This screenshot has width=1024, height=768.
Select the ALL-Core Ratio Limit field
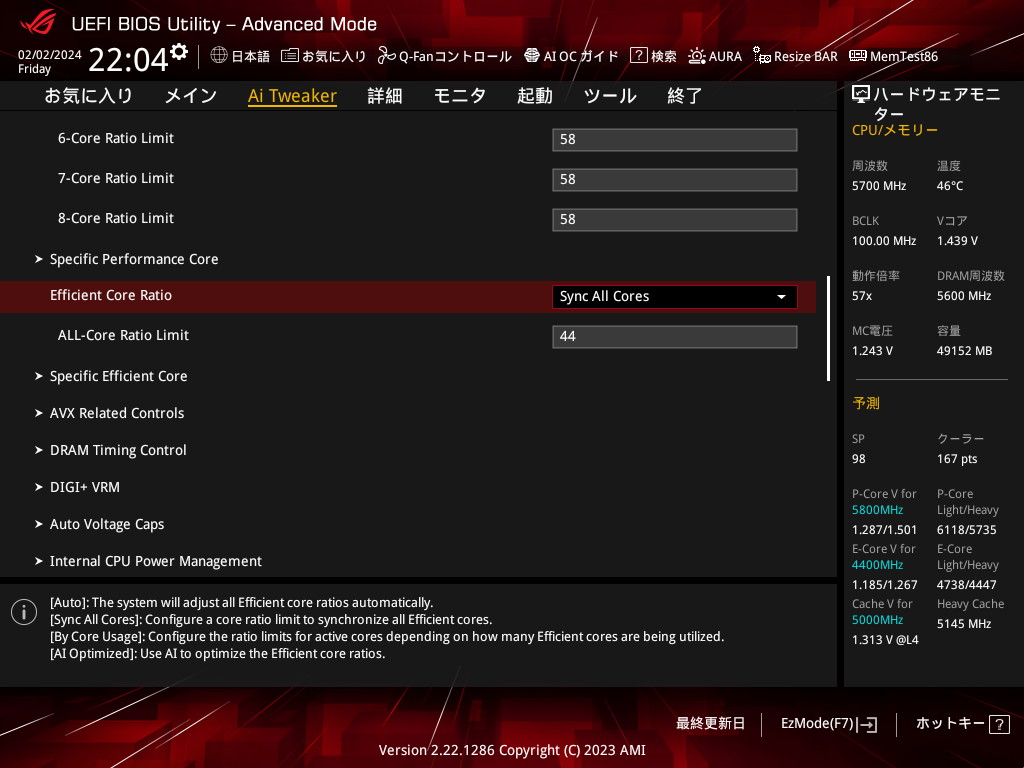(674, 337)
